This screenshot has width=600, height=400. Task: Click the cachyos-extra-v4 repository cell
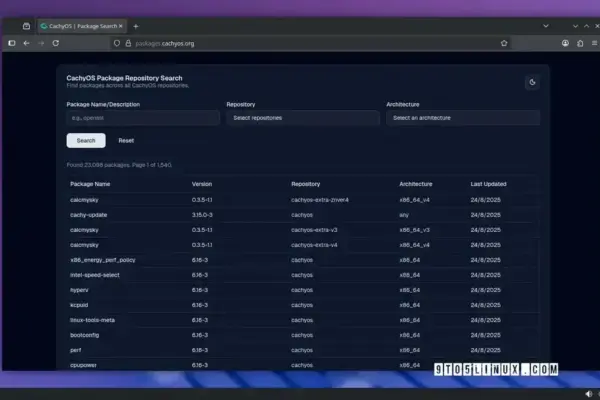coord(314,245)
